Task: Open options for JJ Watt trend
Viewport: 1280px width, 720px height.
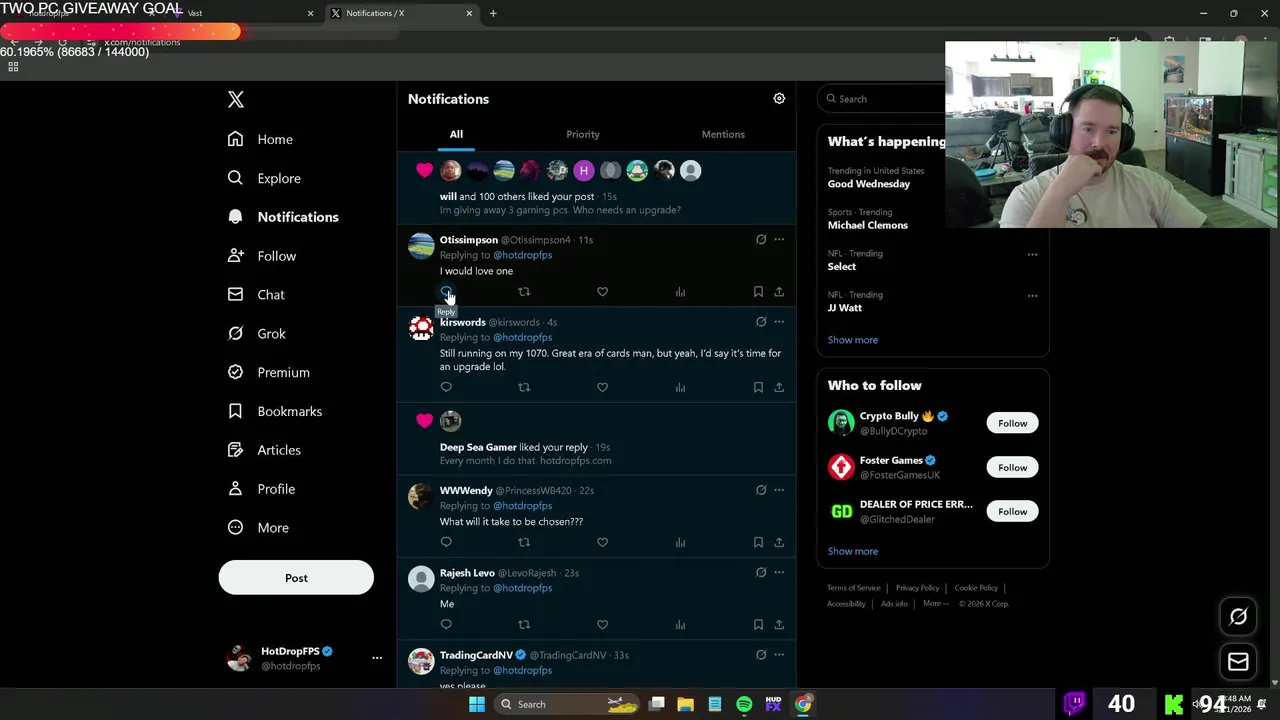Action: tap(1032, 295)
